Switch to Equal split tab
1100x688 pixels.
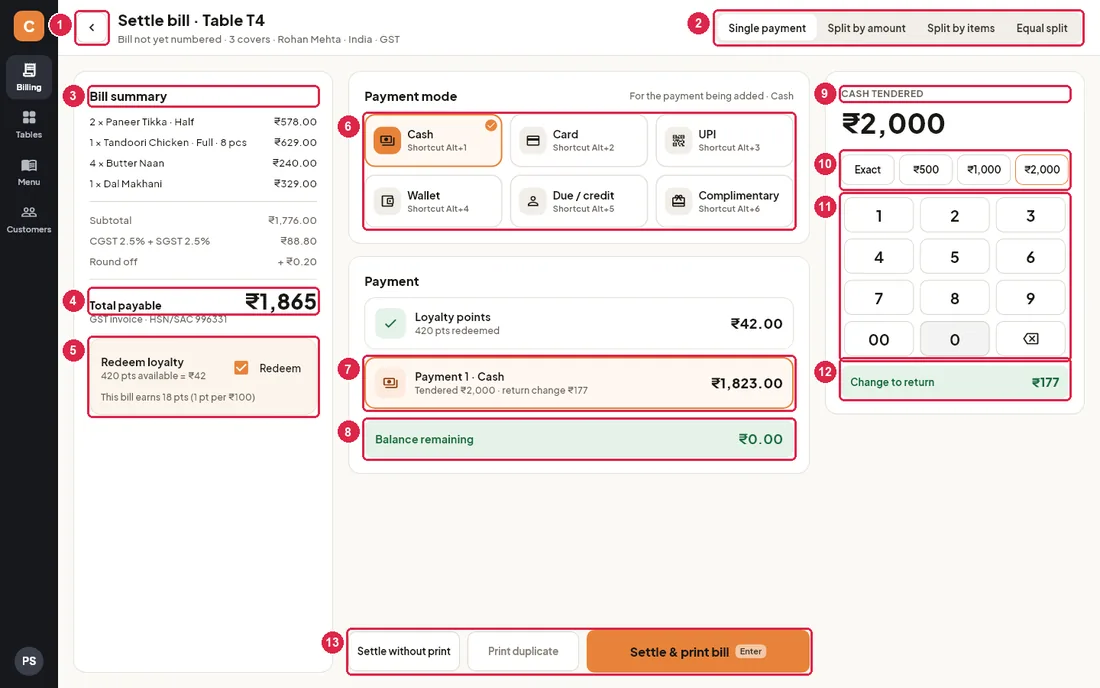coord(1042,28)
